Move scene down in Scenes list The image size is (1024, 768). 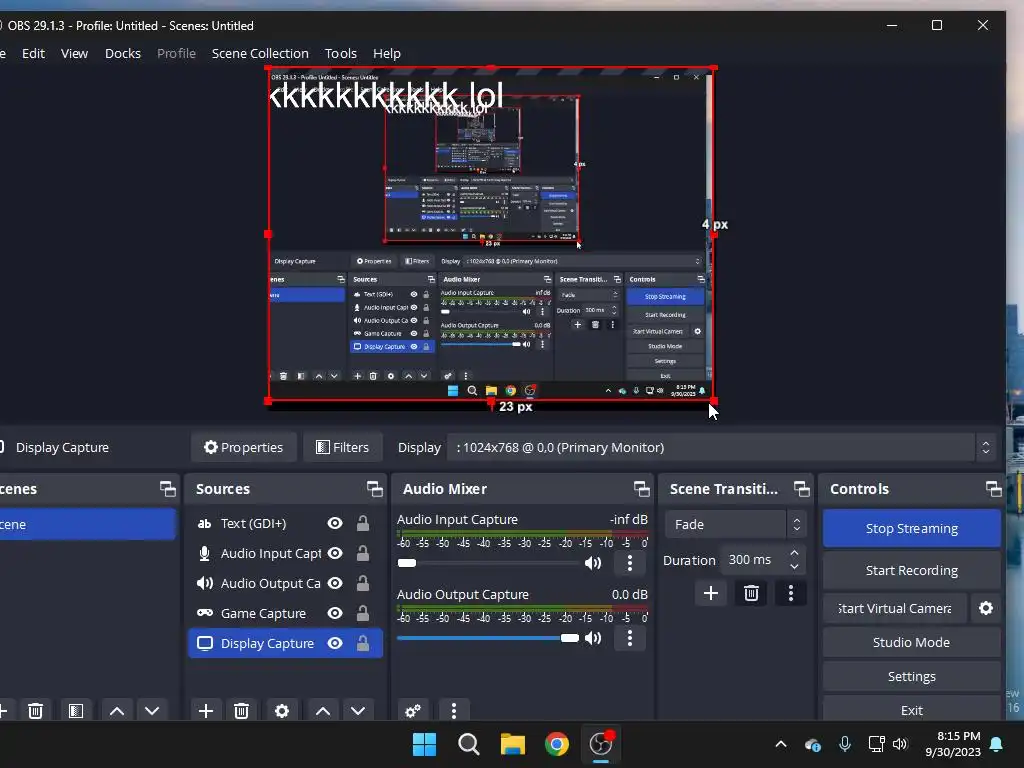tap(152, 711)
